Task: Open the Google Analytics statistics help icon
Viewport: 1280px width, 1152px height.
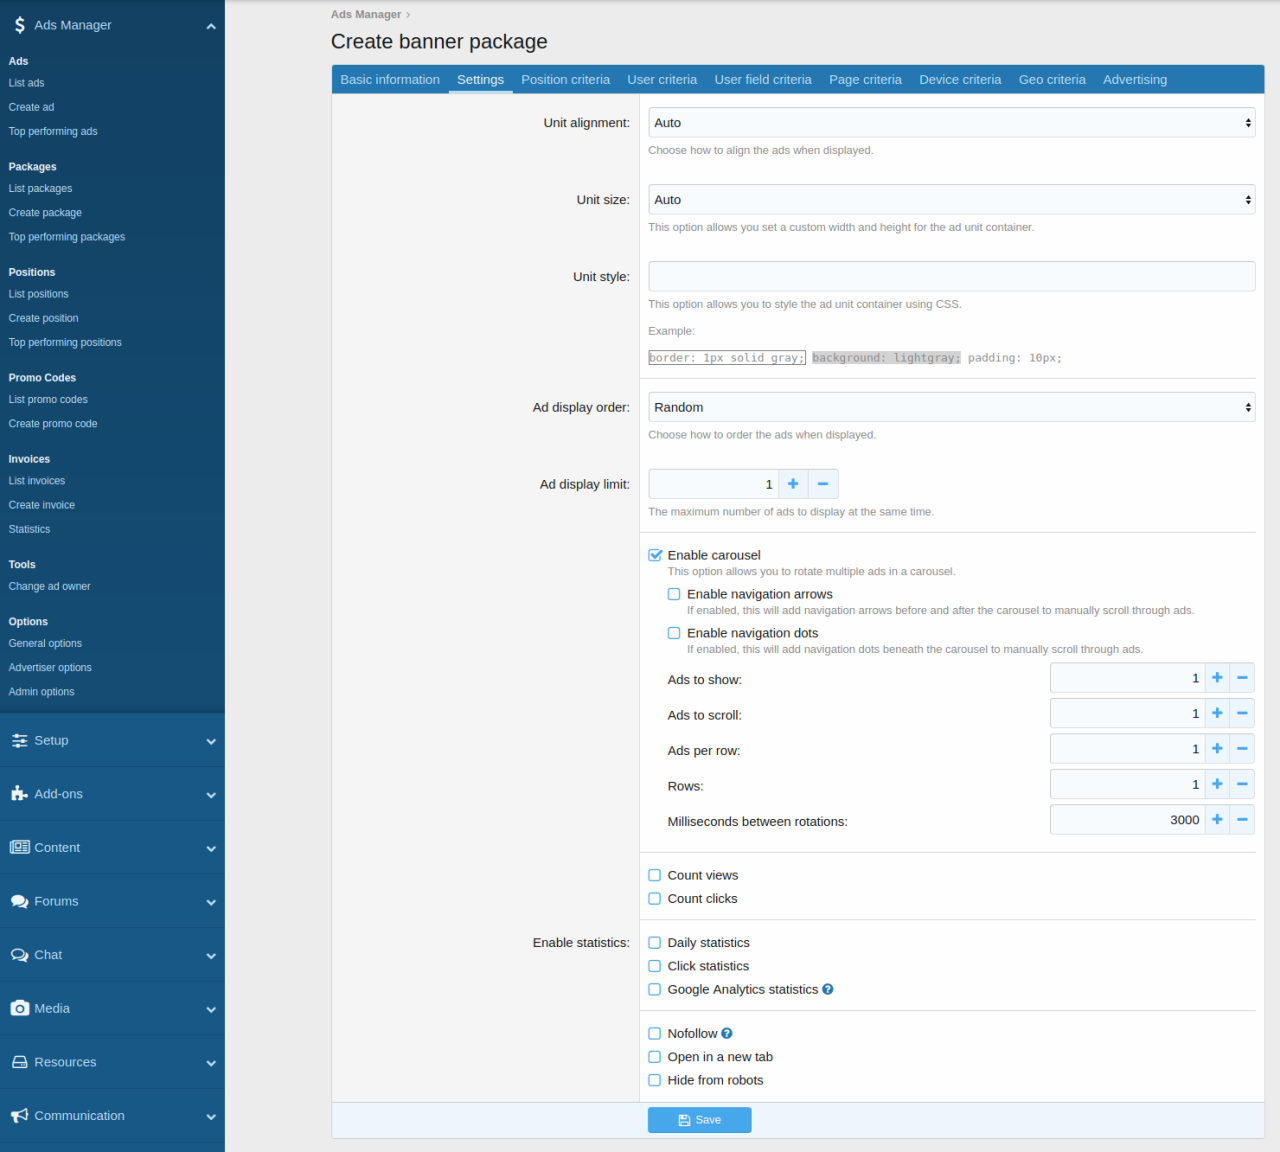Action: pos(827,989)
